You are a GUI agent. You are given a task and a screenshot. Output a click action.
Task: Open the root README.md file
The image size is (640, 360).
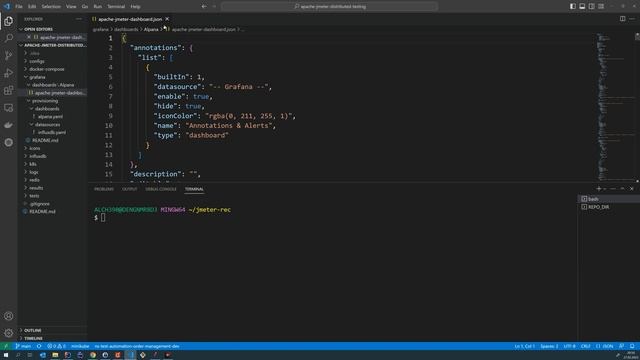42,211
